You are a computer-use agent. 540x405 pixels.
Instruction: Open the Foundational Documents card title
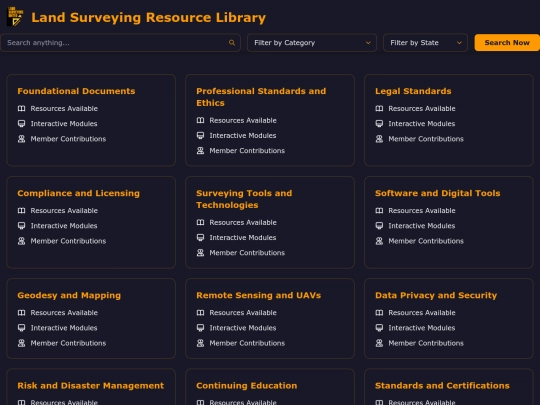point(76,91)
